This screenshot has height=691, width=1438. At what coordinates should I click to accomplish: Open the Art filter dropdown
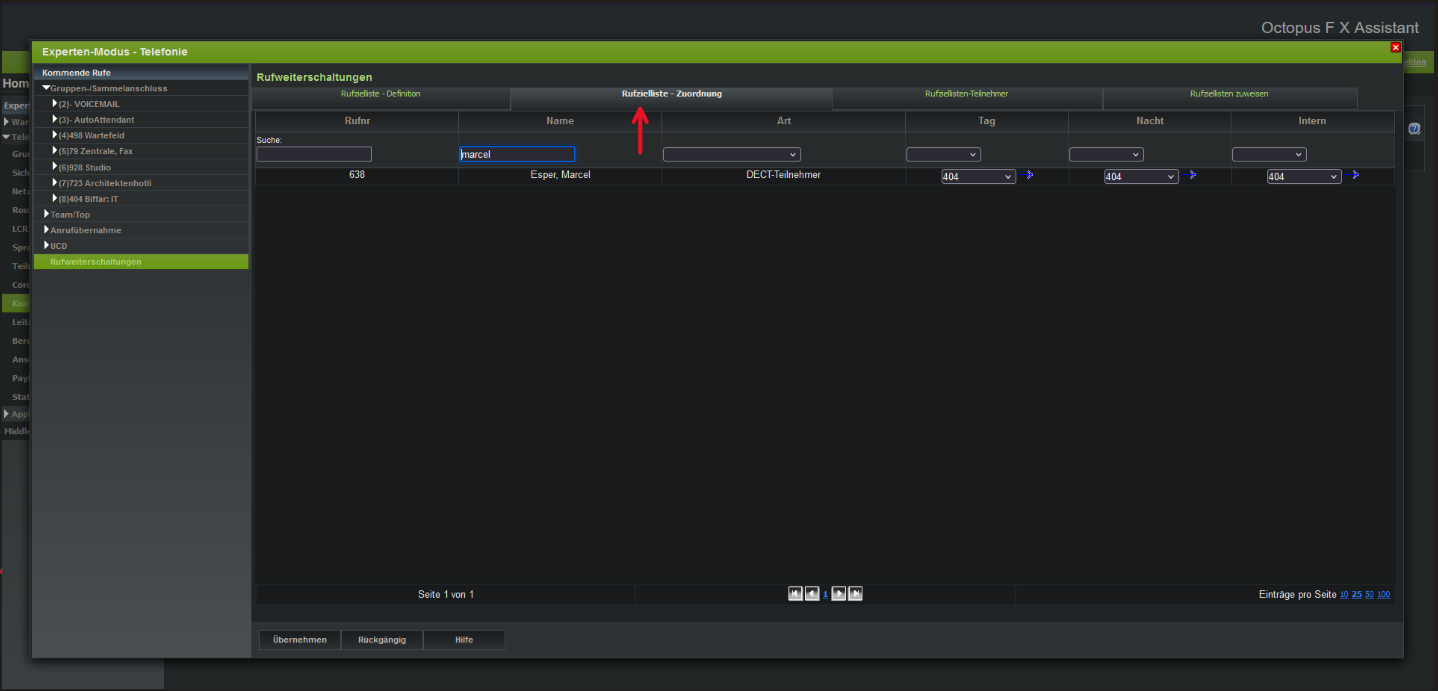[732, 155]
